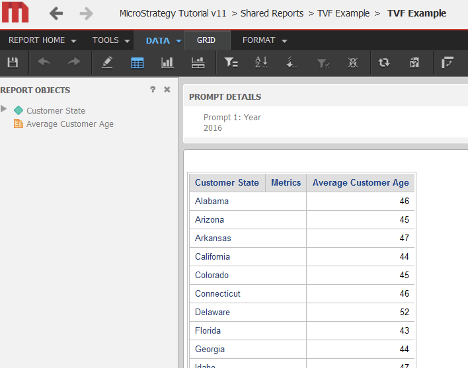
Task: Expand Format dropdown arrow
Action: pos(284,41)
